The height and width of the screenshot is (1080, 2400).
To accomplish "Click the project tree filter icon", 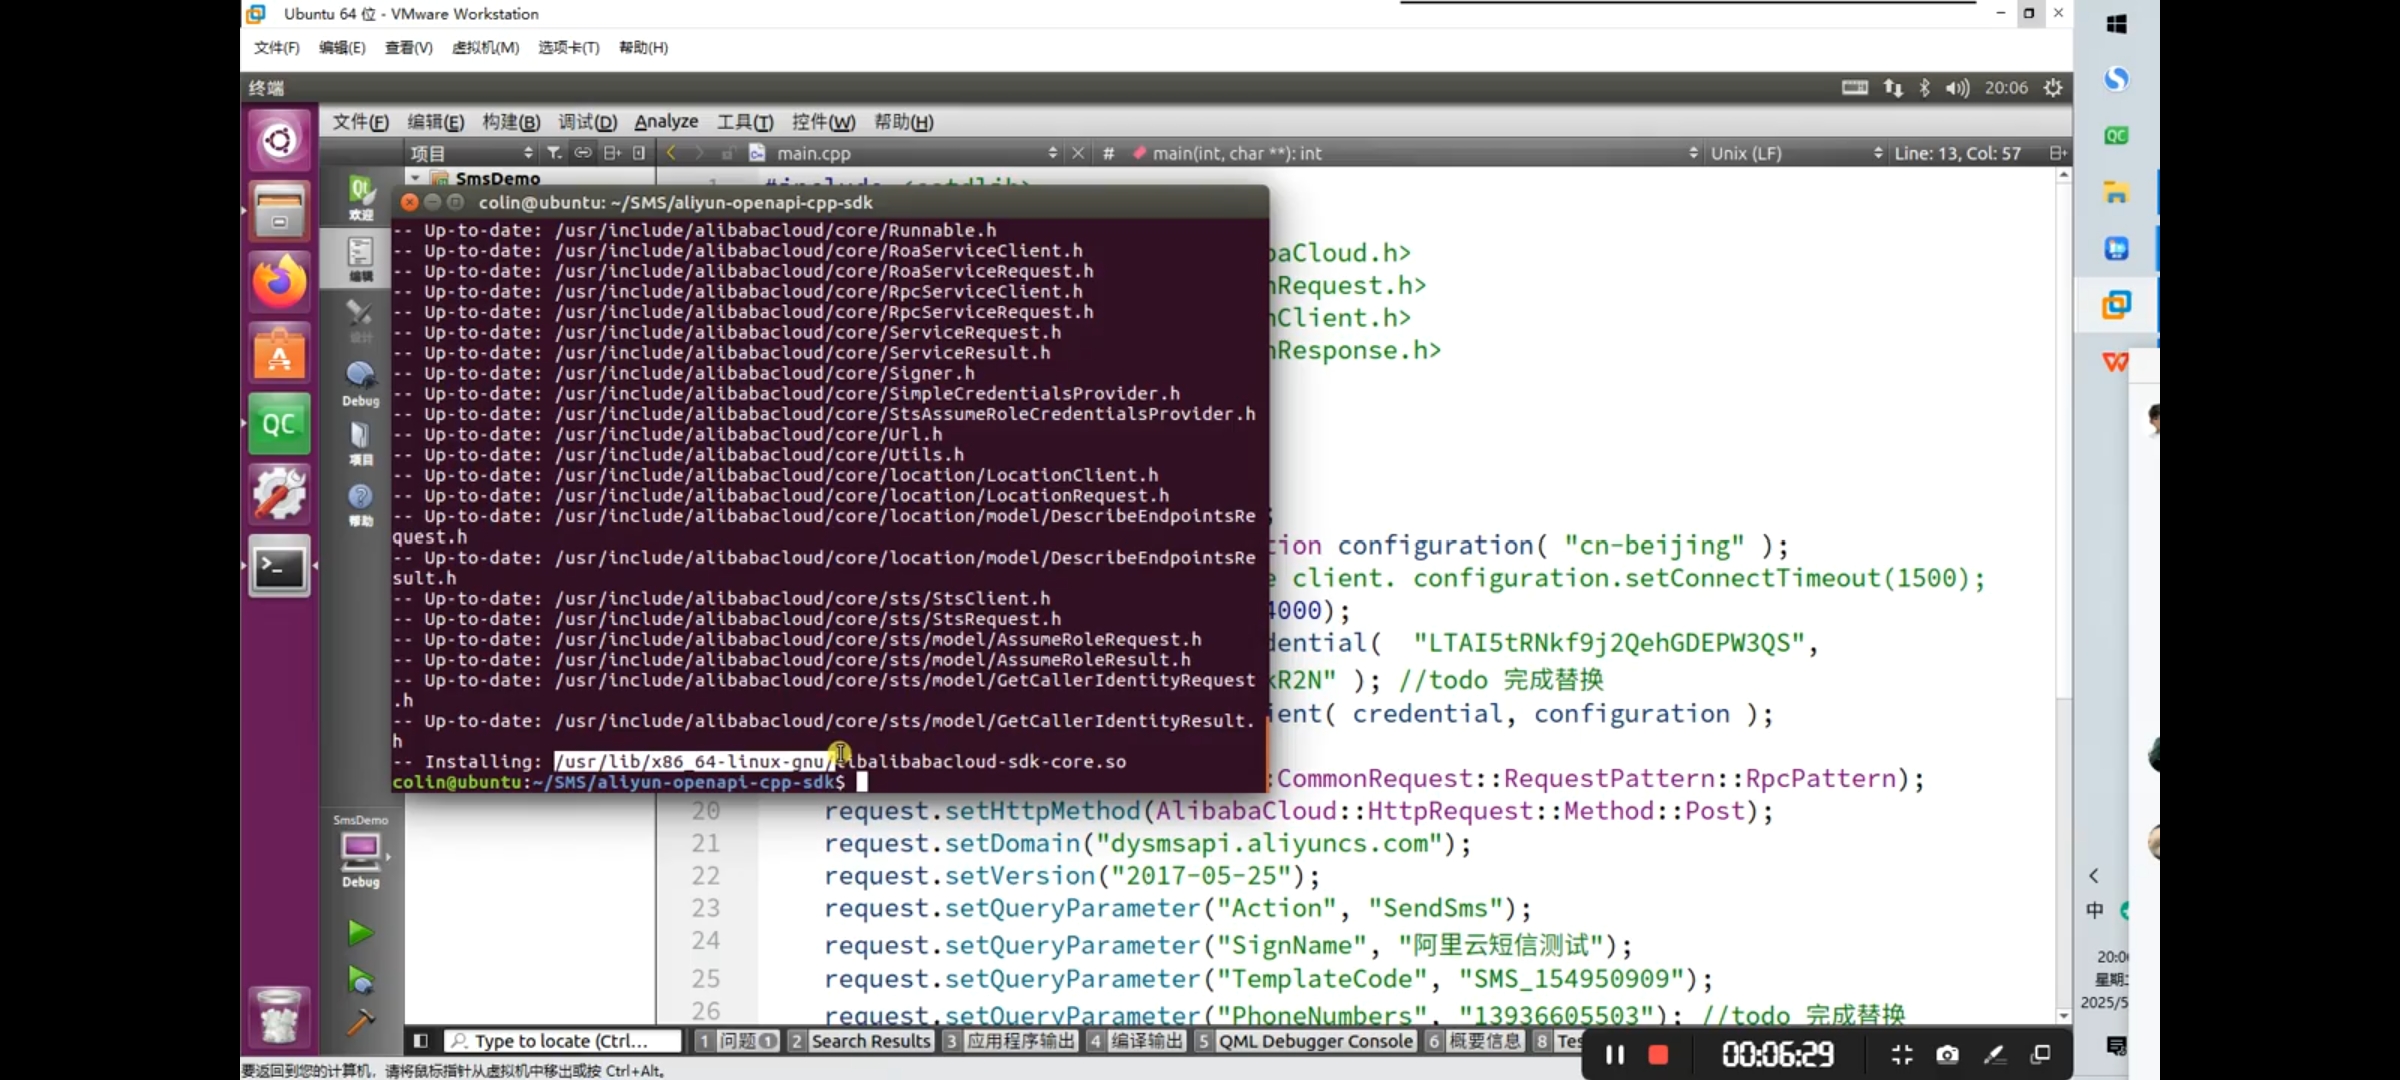I will pyautogui.click(x=554, y=153).
